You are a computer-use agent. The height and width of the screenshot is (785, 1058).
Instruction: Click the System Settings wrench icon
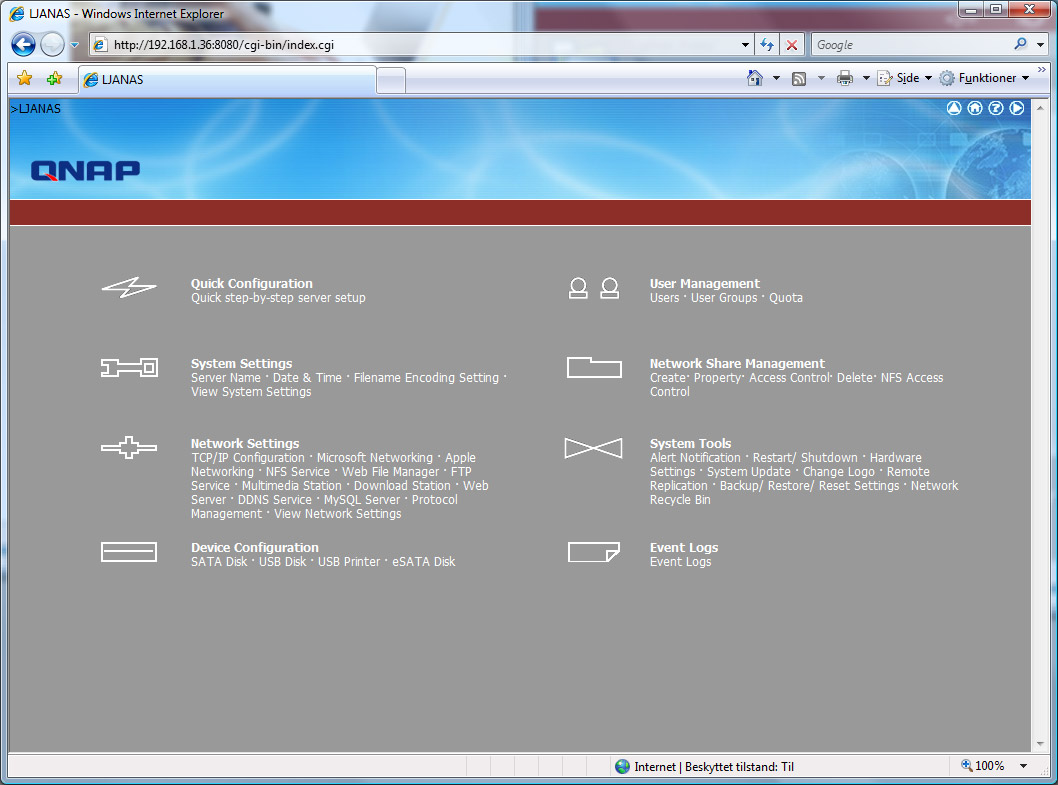coord(129,368)
